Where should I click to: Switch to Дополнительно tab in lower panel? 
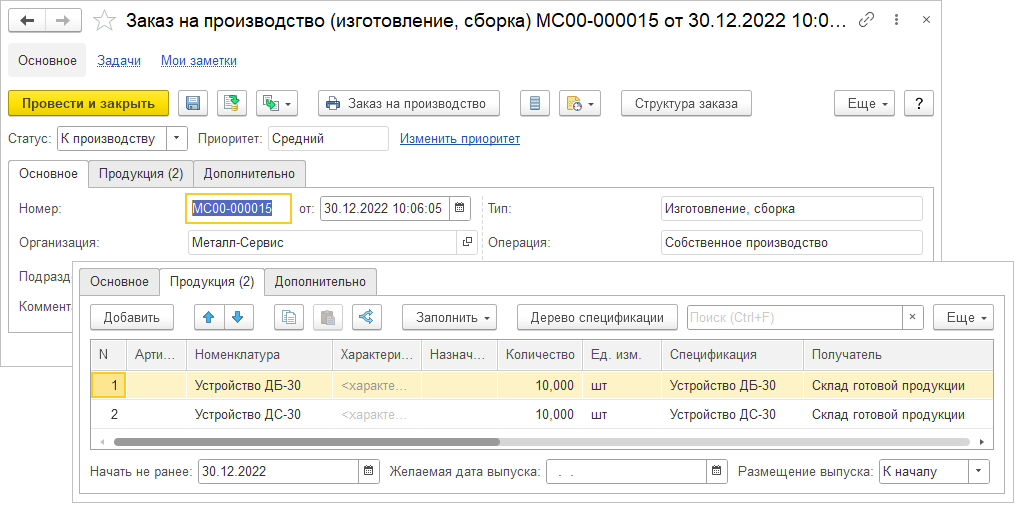(320, 281)
